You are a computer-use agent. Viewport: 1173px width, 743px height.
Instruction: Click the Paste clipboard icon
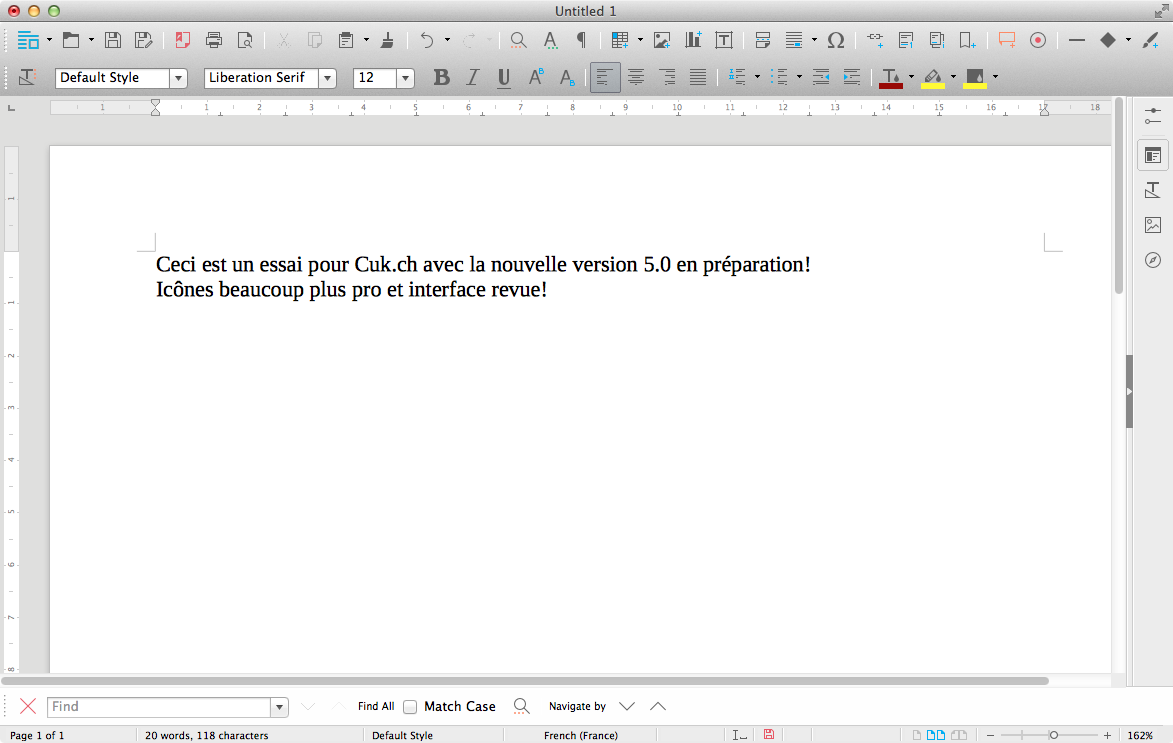coord(346,40)
